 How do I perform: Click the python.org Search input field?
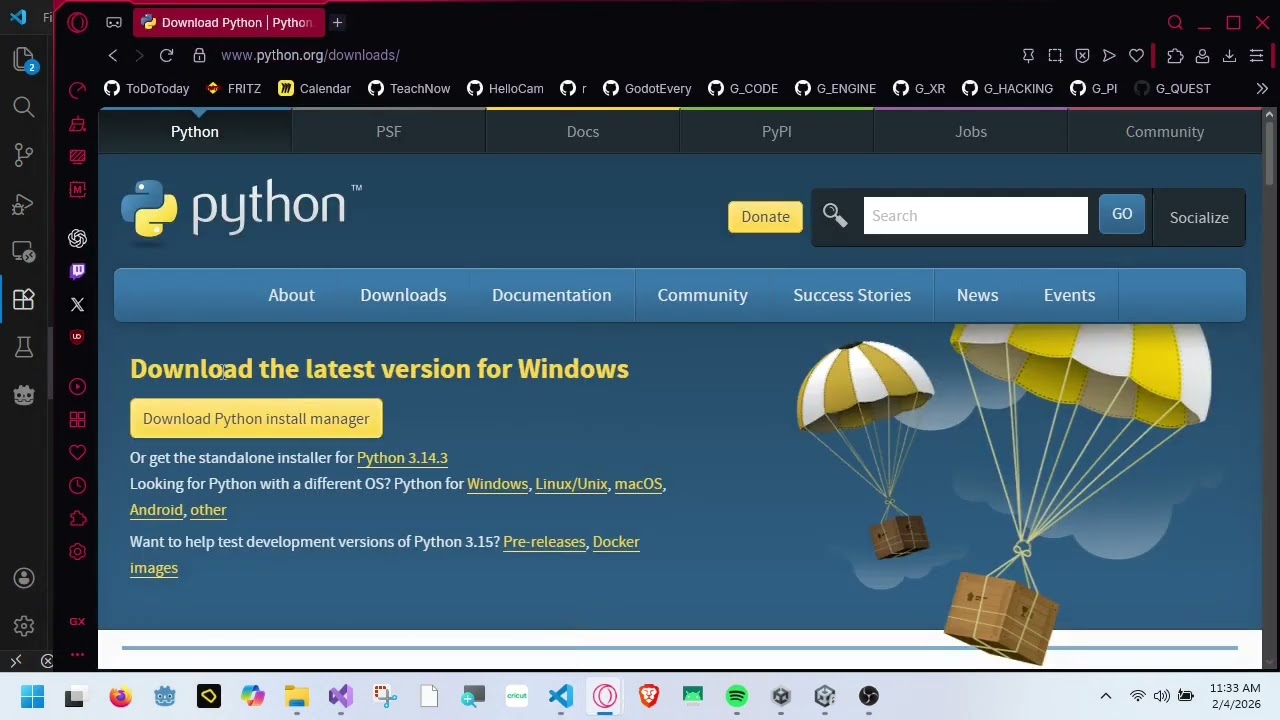pos(975,216)
